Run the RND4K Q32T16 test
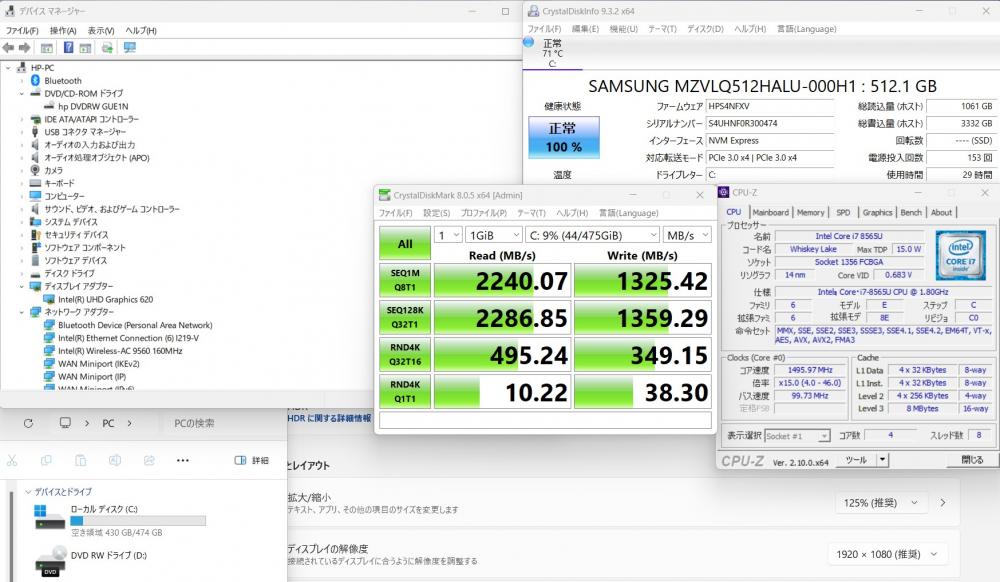The height and width of the screenshot is (582, 1000). (x=405, y=354)
